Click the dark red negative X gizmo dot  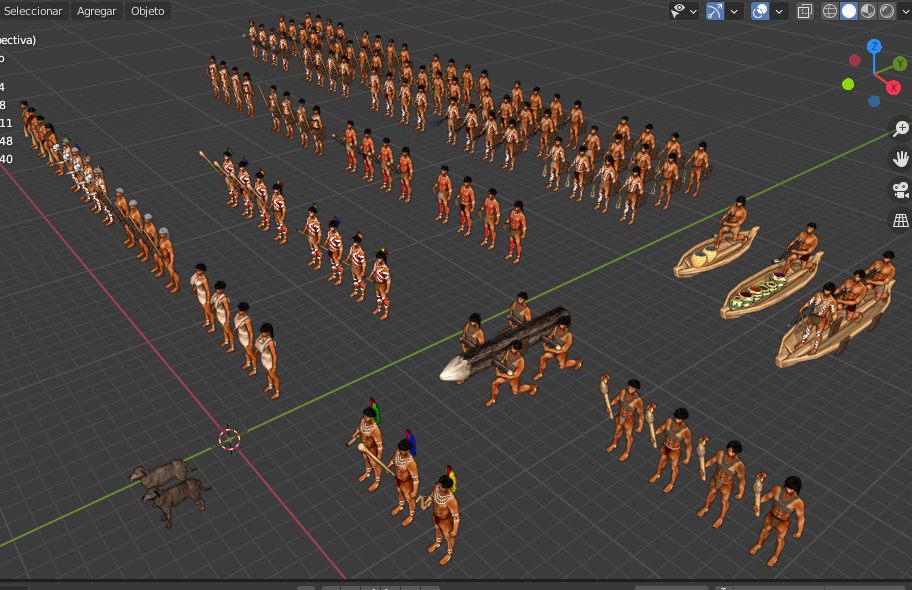click(854, 60)
